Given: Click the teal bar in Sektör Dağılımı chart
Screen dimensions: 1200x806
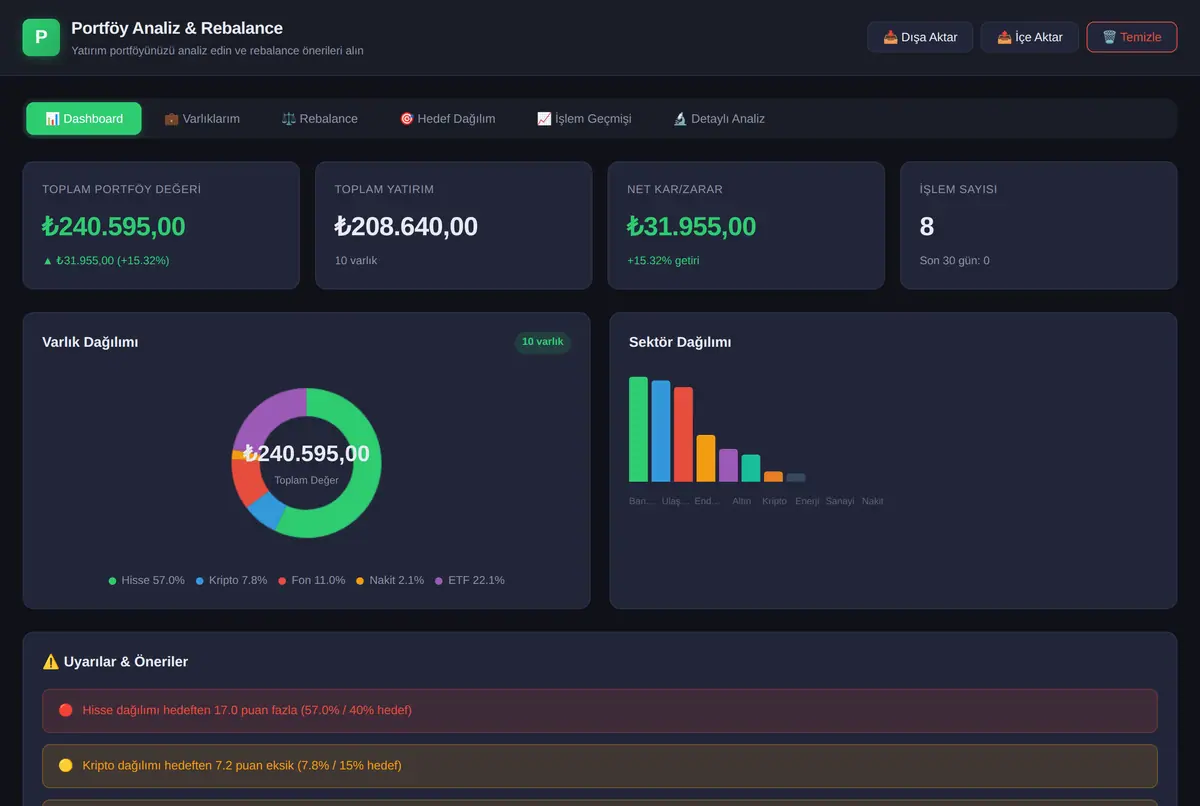Looking at the screenshot, I should click(x=751, y=468).
